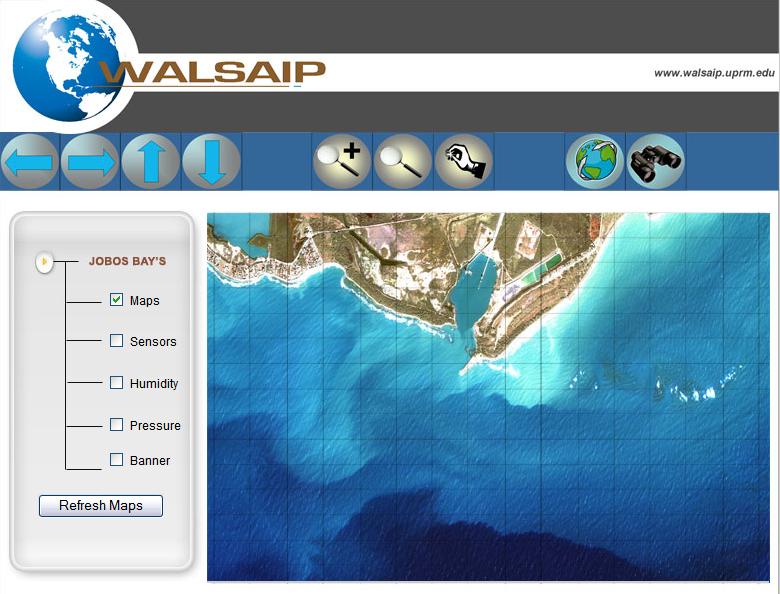Pan the map up with the up arrow
The width and height of the screenshot is (780, 594).
point(151,161)
